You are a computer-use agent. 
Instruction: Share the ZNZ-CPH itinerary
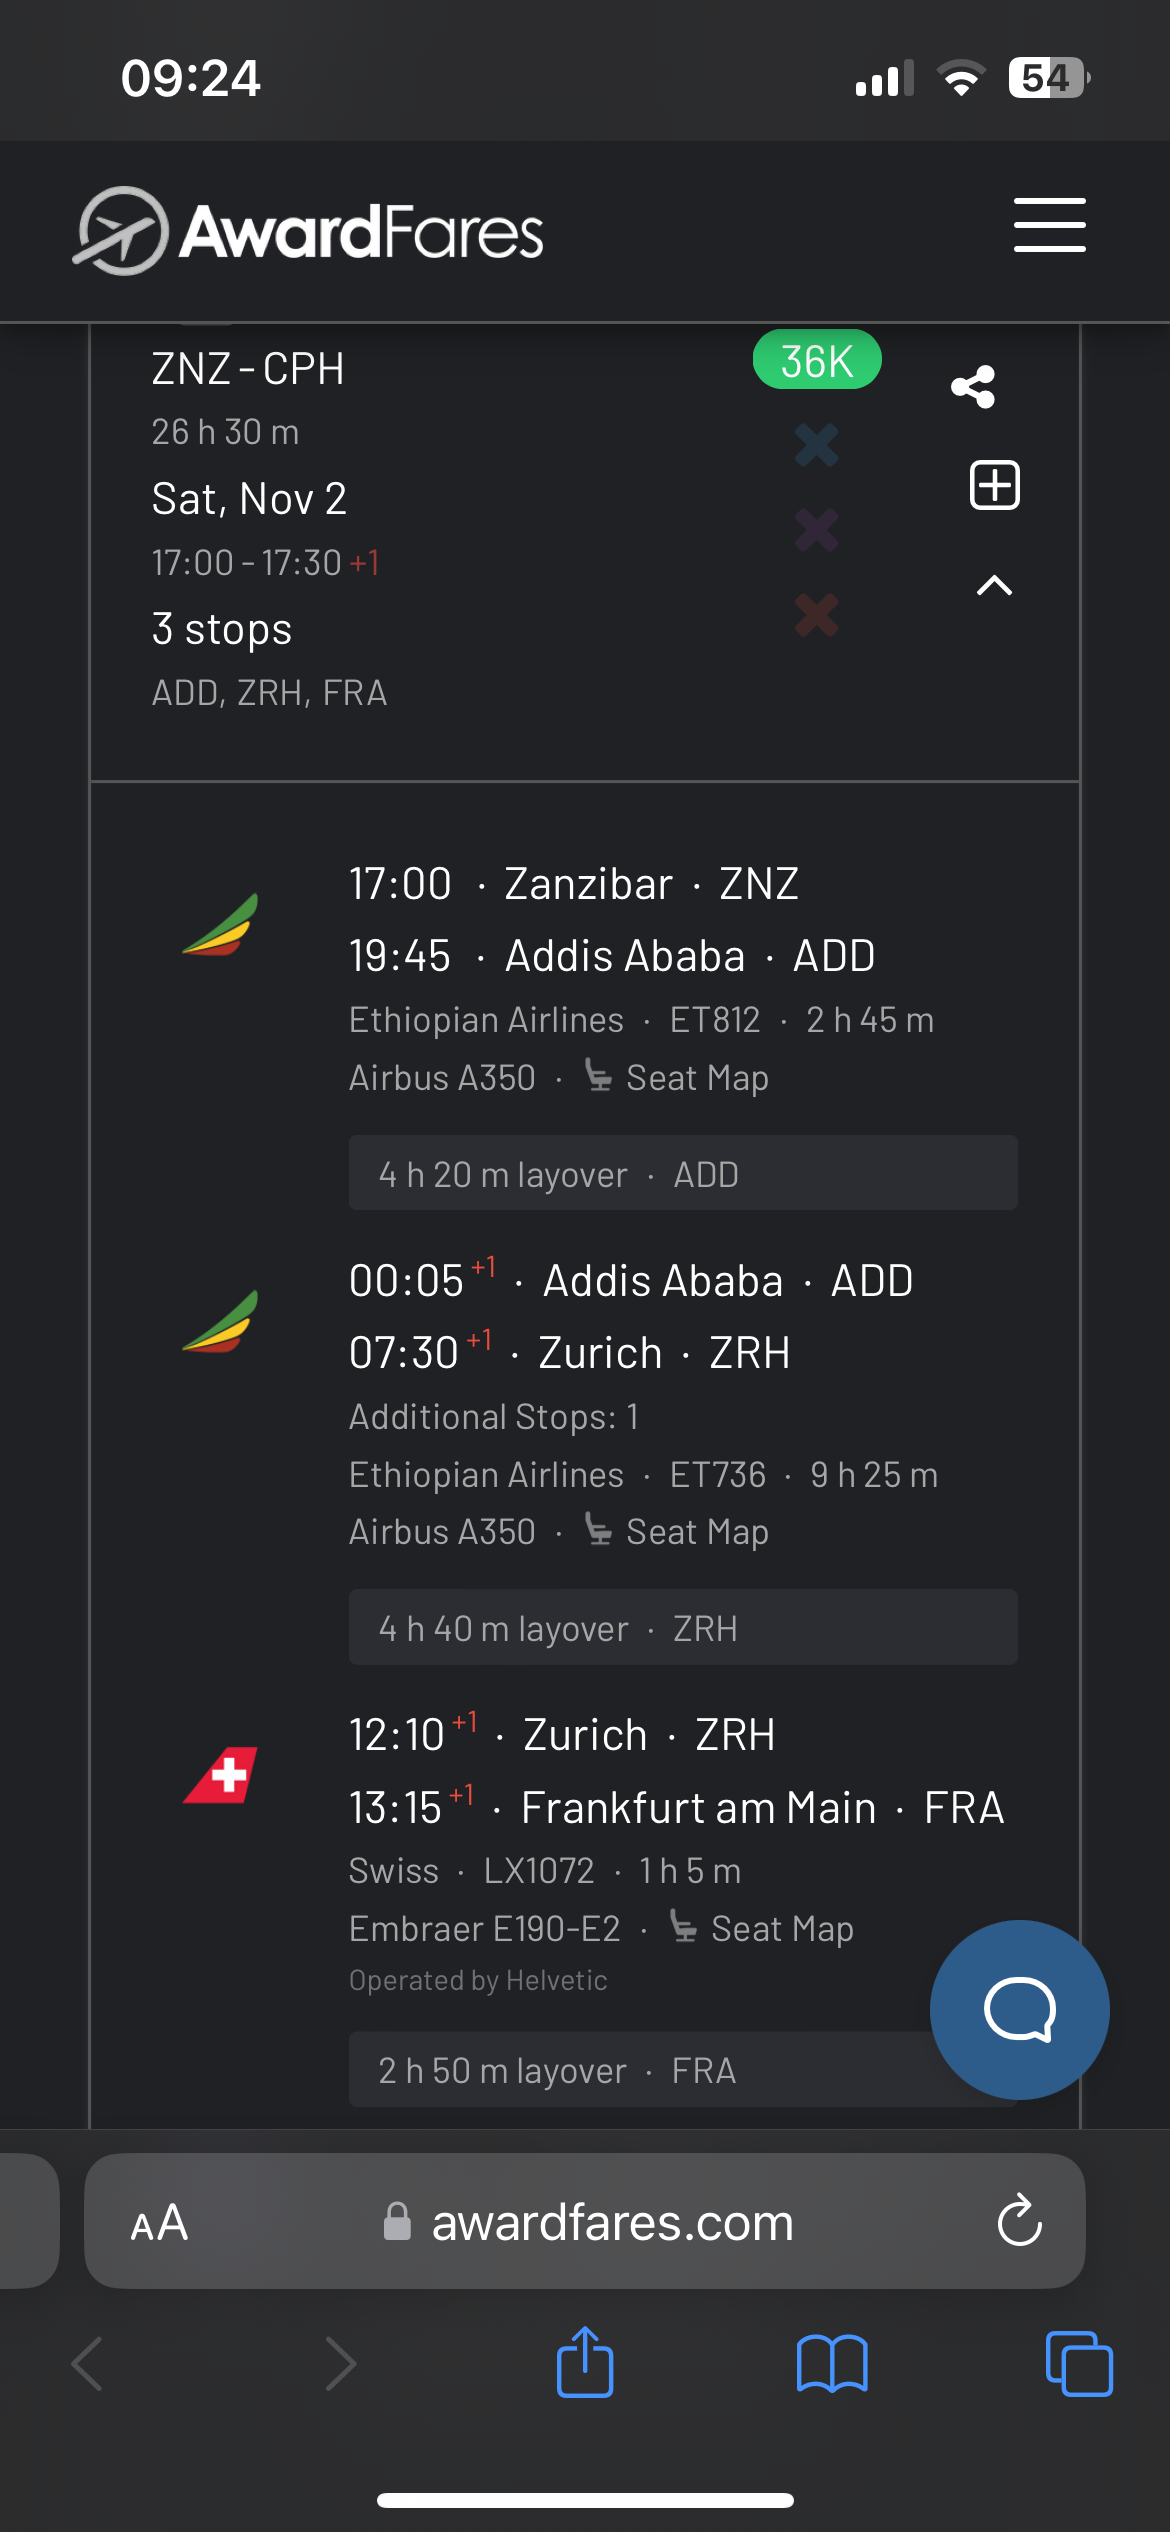click(x=973, y=386)
